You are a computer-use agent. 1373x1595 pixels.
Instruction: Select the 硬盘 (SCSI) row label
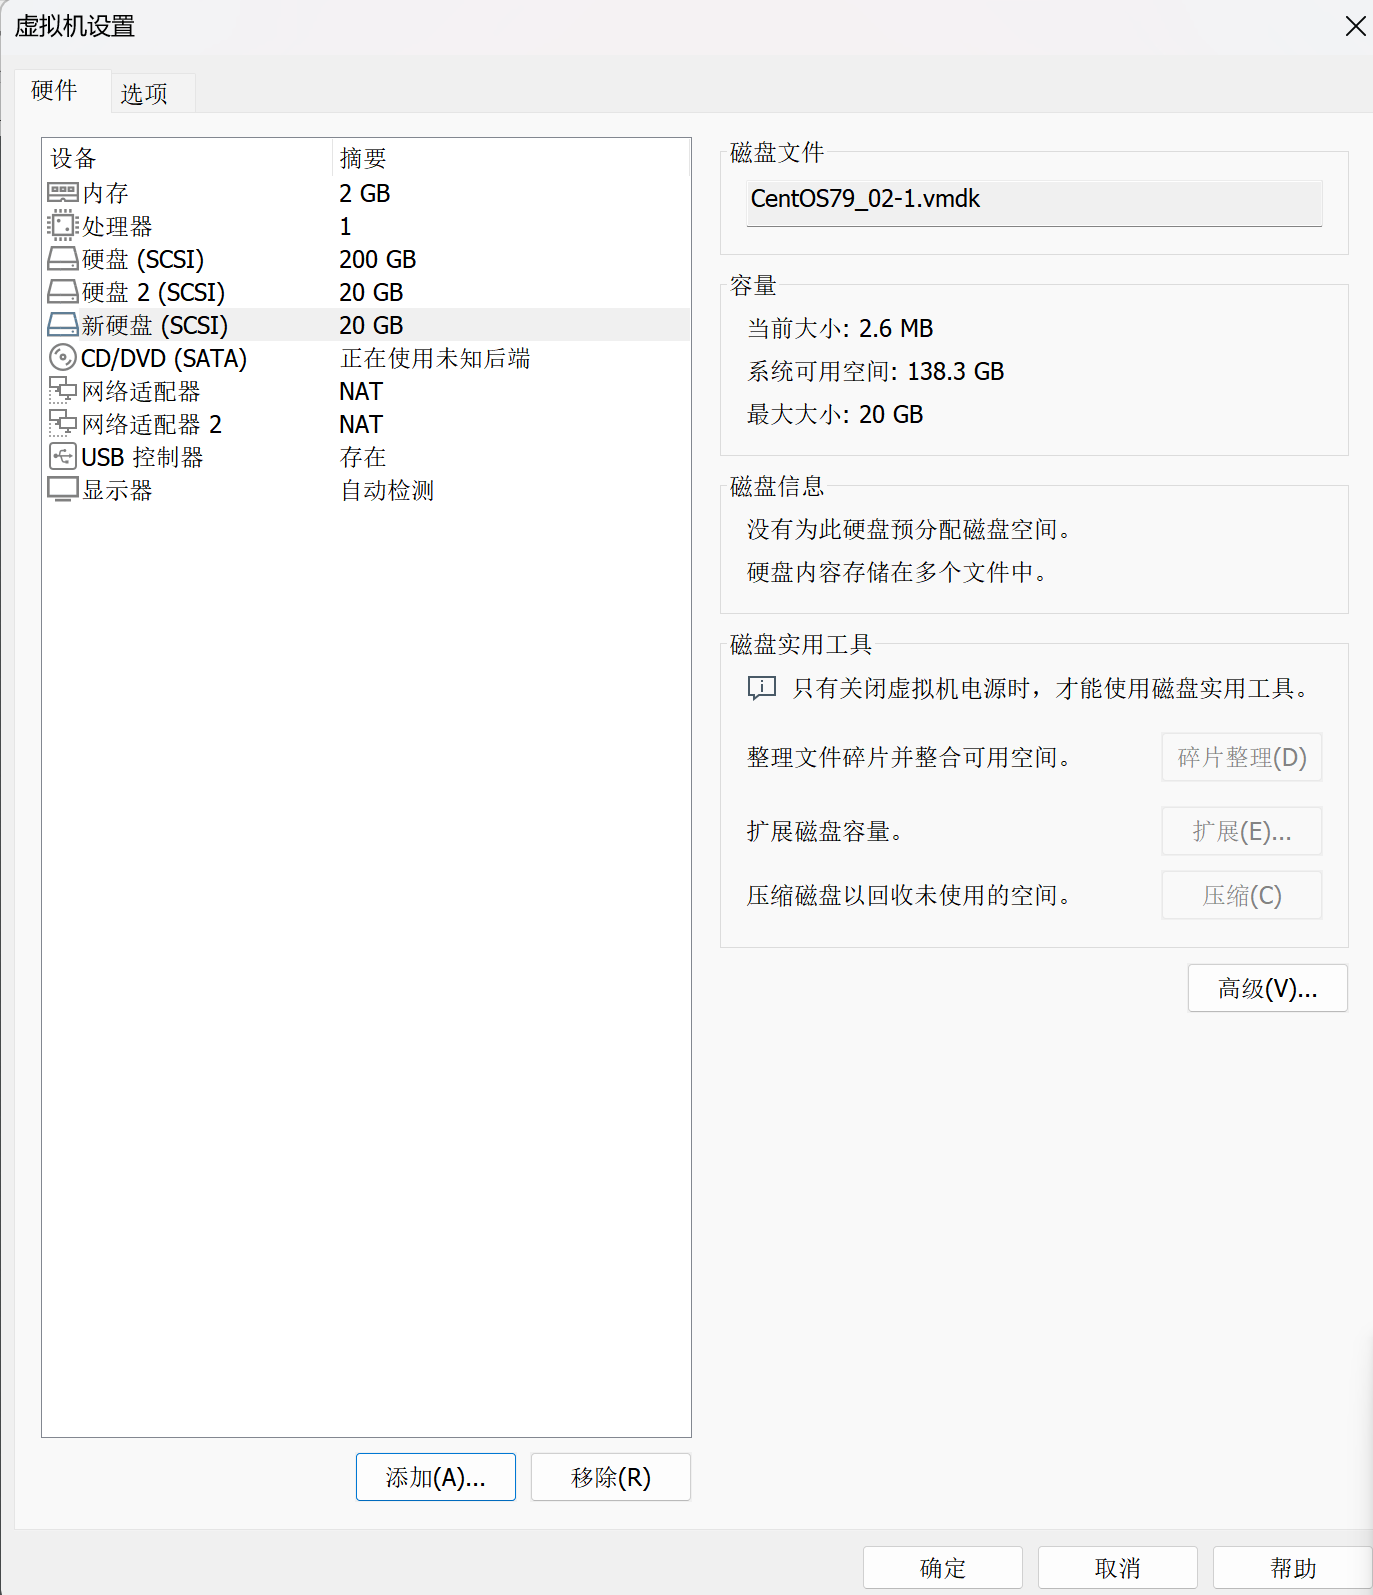point(143,259)
